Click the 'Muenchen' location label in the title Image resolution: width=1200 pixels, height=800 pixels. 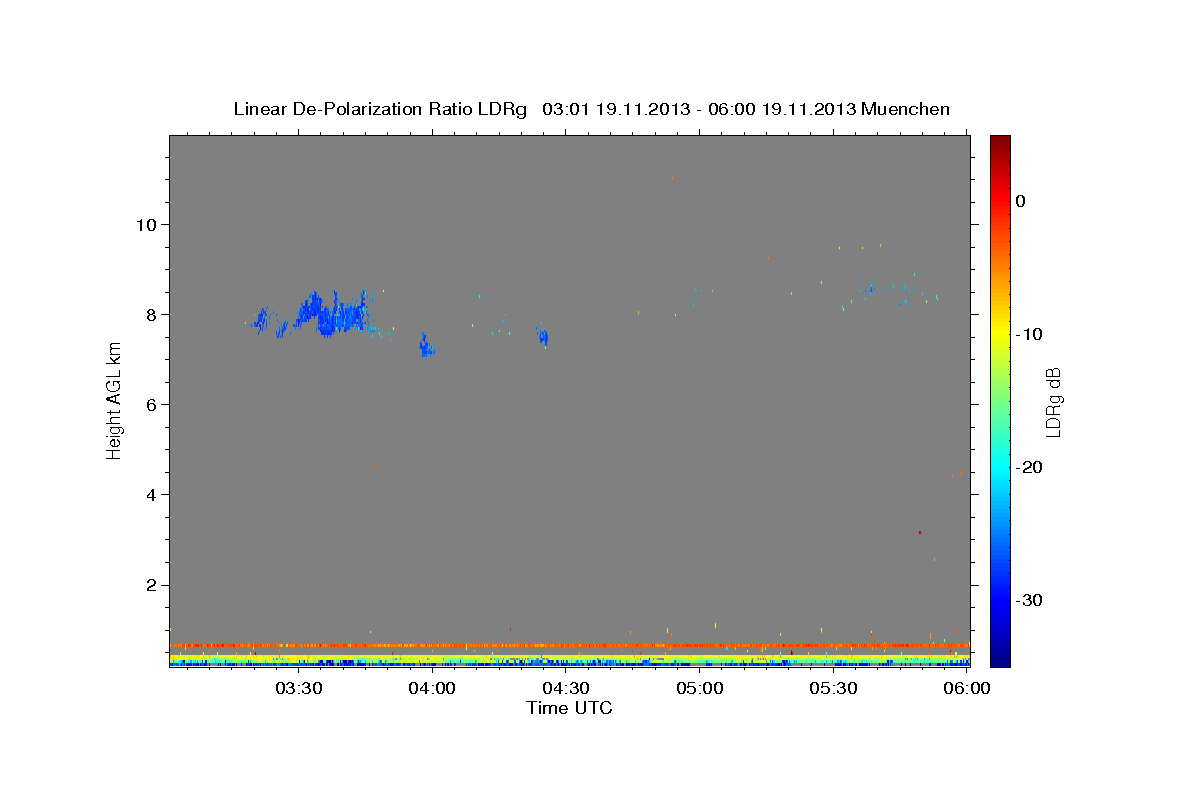906,109
